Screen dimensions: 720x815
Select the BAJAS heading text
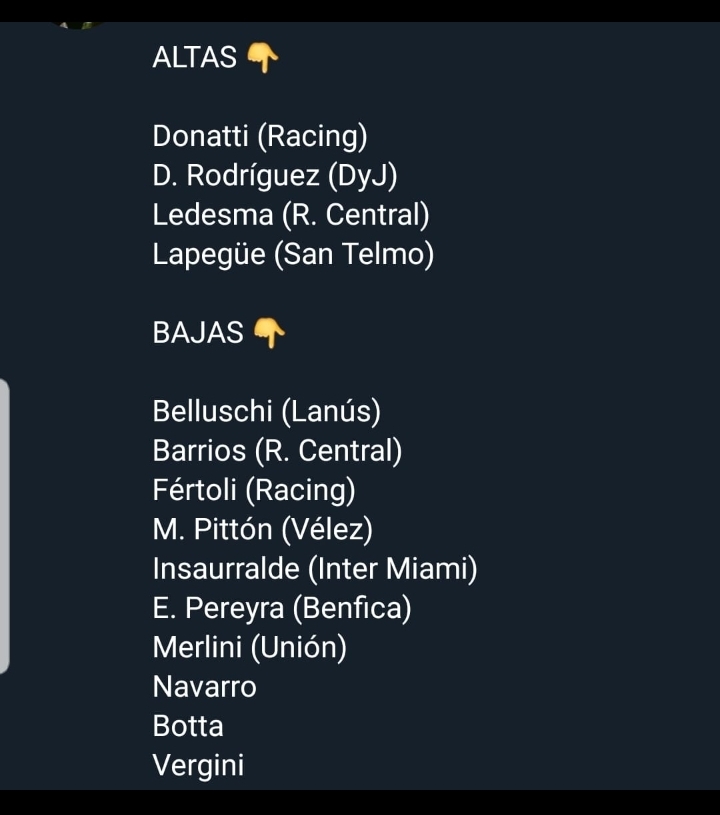(x=198, y=334)
